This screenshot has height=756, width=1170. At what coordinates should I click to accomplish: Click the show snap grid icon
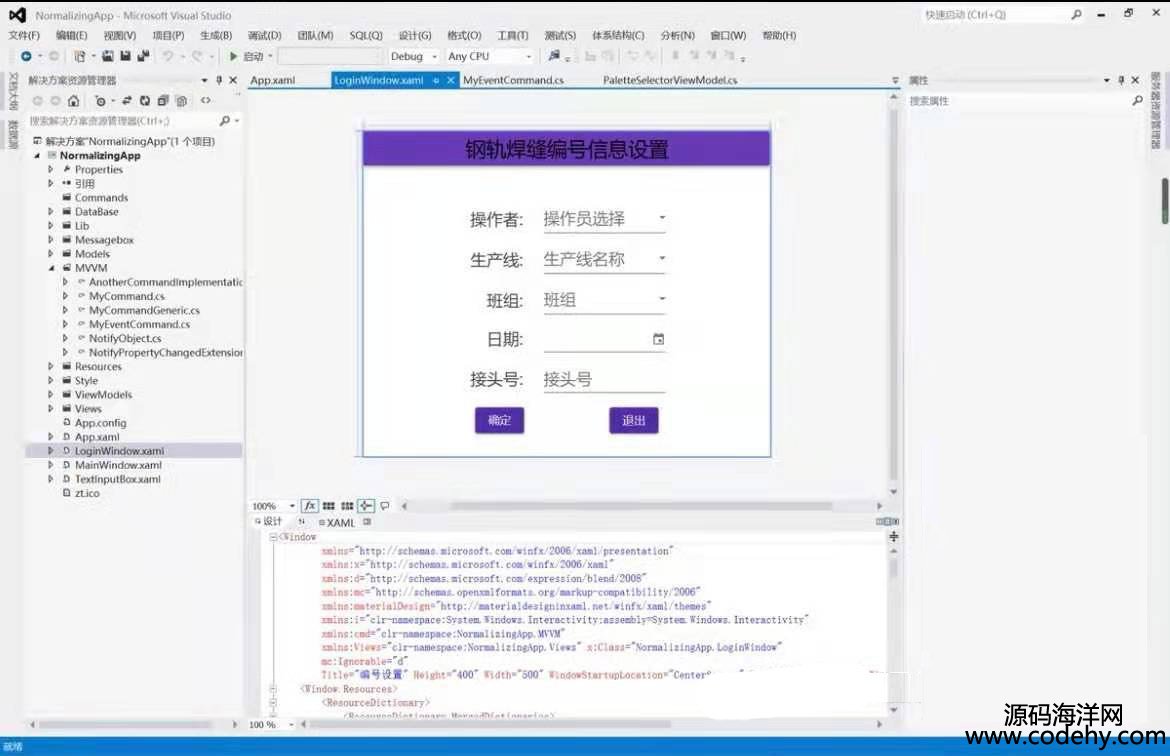328,506
